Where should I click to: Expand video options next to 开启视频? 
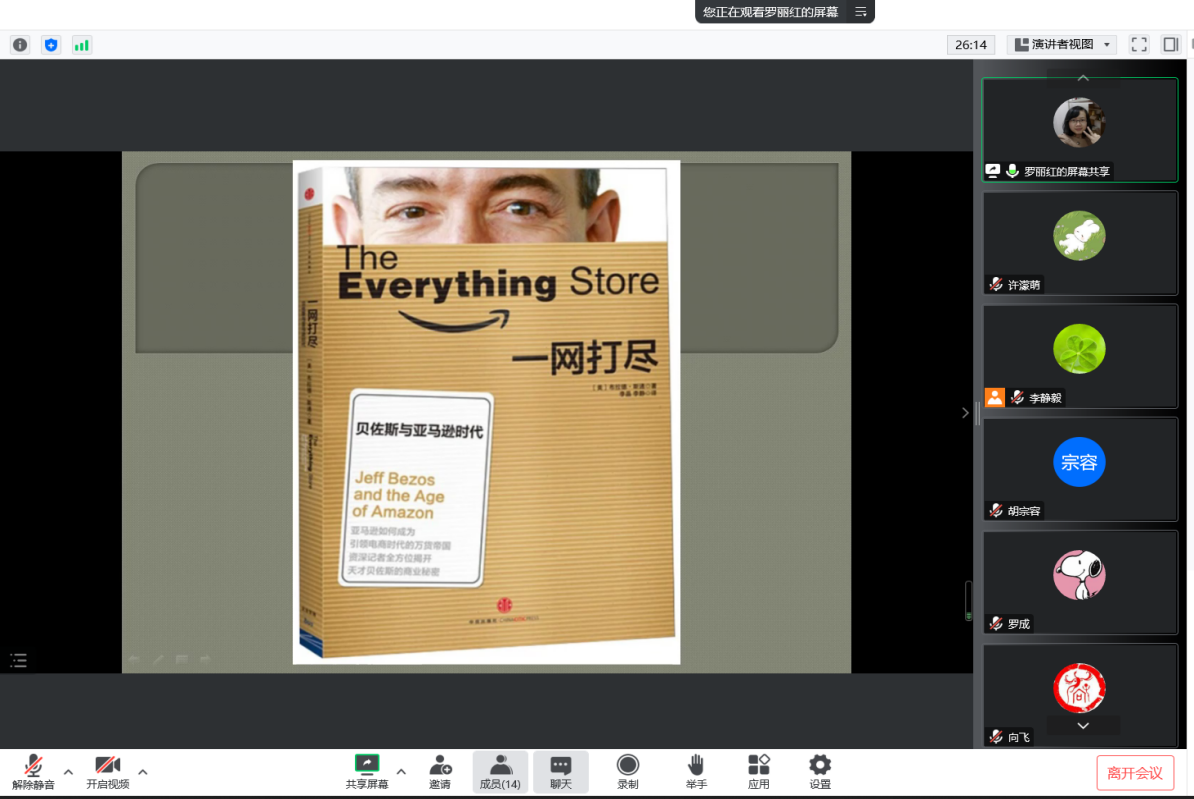click(x=142, y=772)
